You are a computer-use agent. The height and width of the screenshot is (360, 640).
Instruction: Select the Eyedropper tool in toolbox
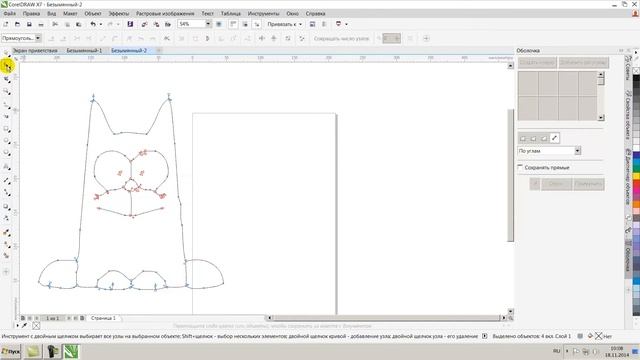[7, 233]
